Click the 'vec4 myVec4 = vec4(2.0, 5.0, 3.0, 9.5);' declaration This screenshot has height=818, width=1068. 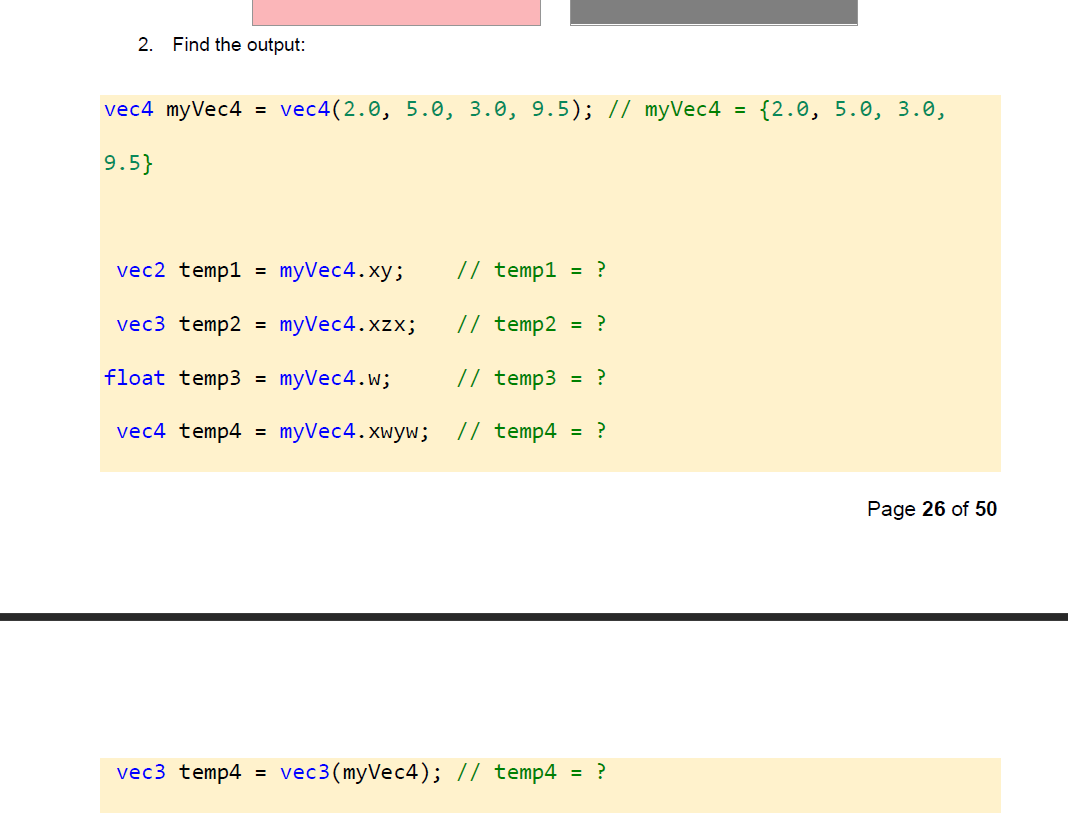[348, 110]
